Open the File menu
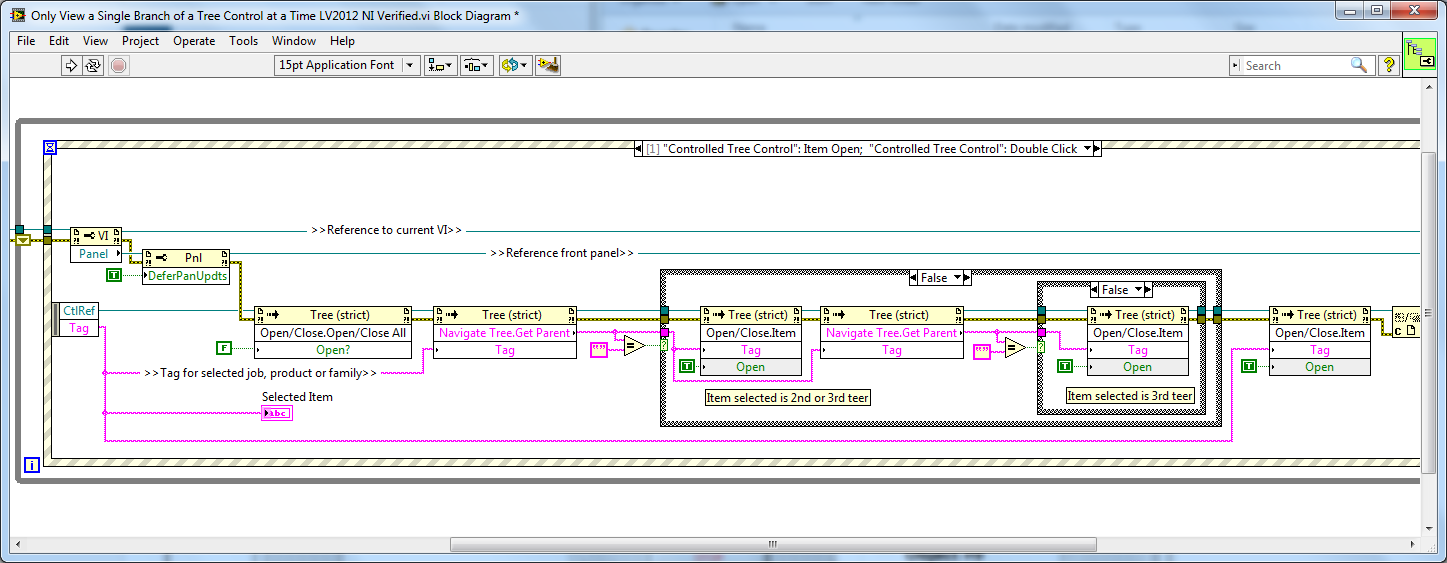This screenshot has width=1447, height=563. 26,41
